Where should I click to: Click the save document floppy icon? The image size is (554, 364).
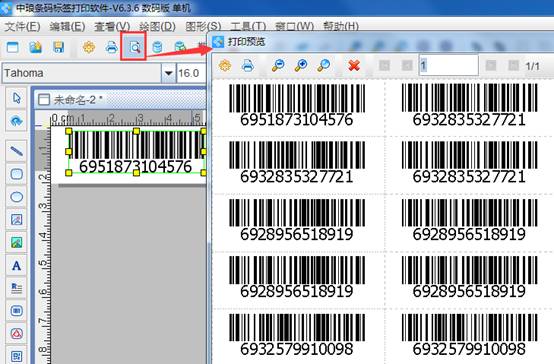click(59, 47)
